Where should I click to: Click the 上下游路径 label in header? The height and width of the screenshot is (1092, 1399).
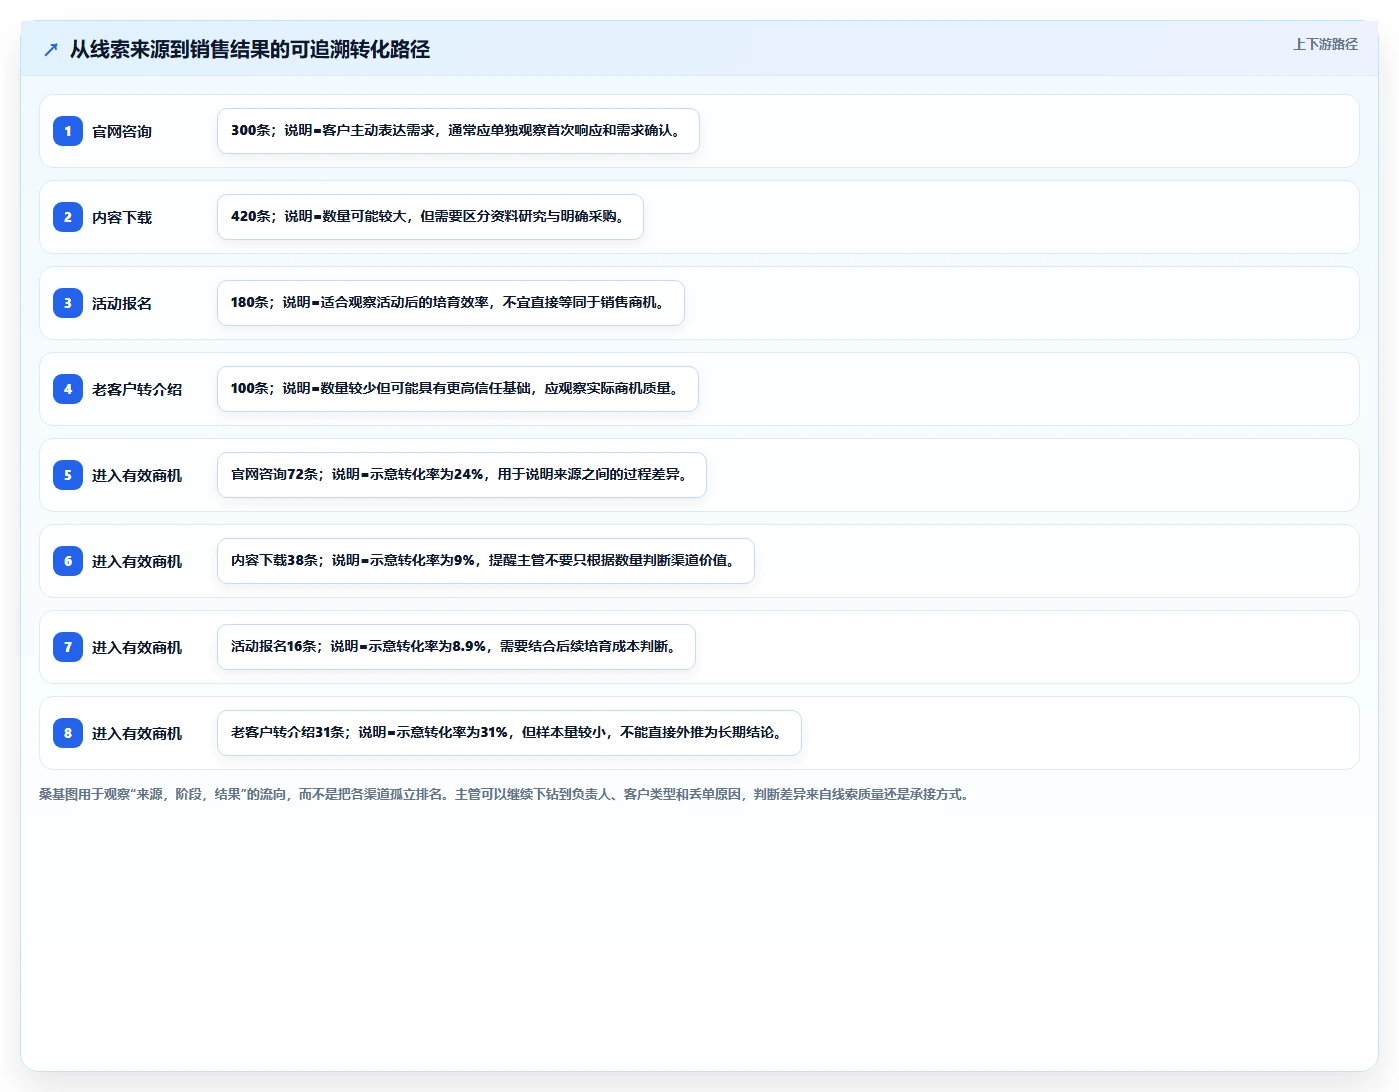pyautogui.click(x=1325, y=44)
